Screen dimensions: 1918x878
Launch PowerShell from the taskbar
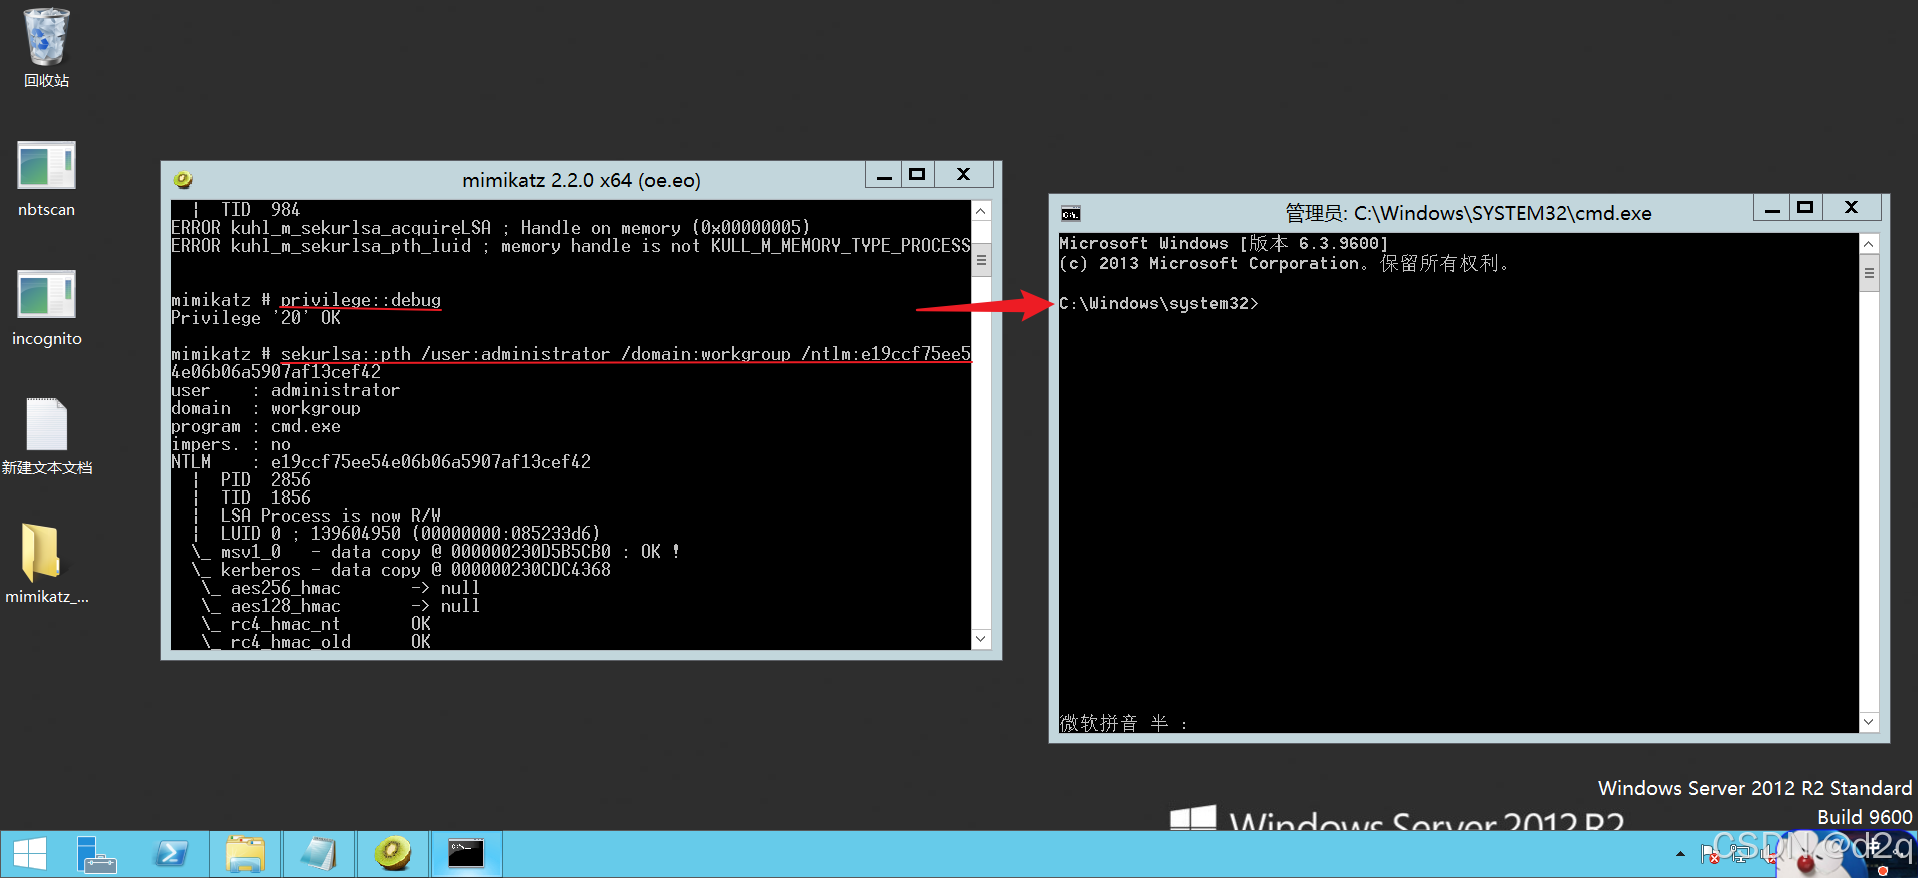click(171, 854)
